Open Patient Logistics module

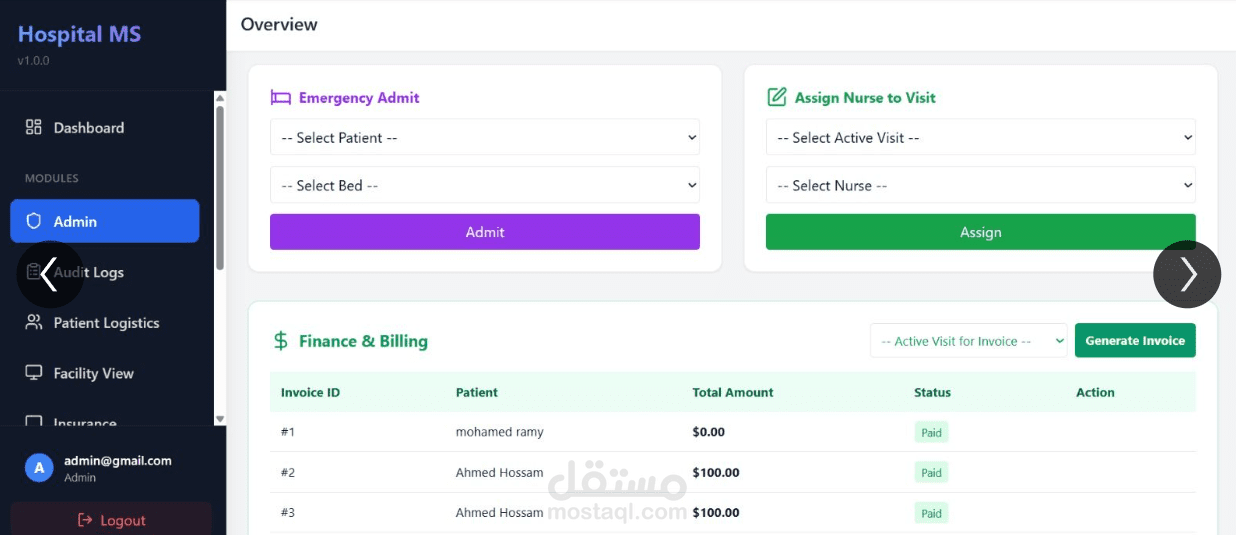106,323
